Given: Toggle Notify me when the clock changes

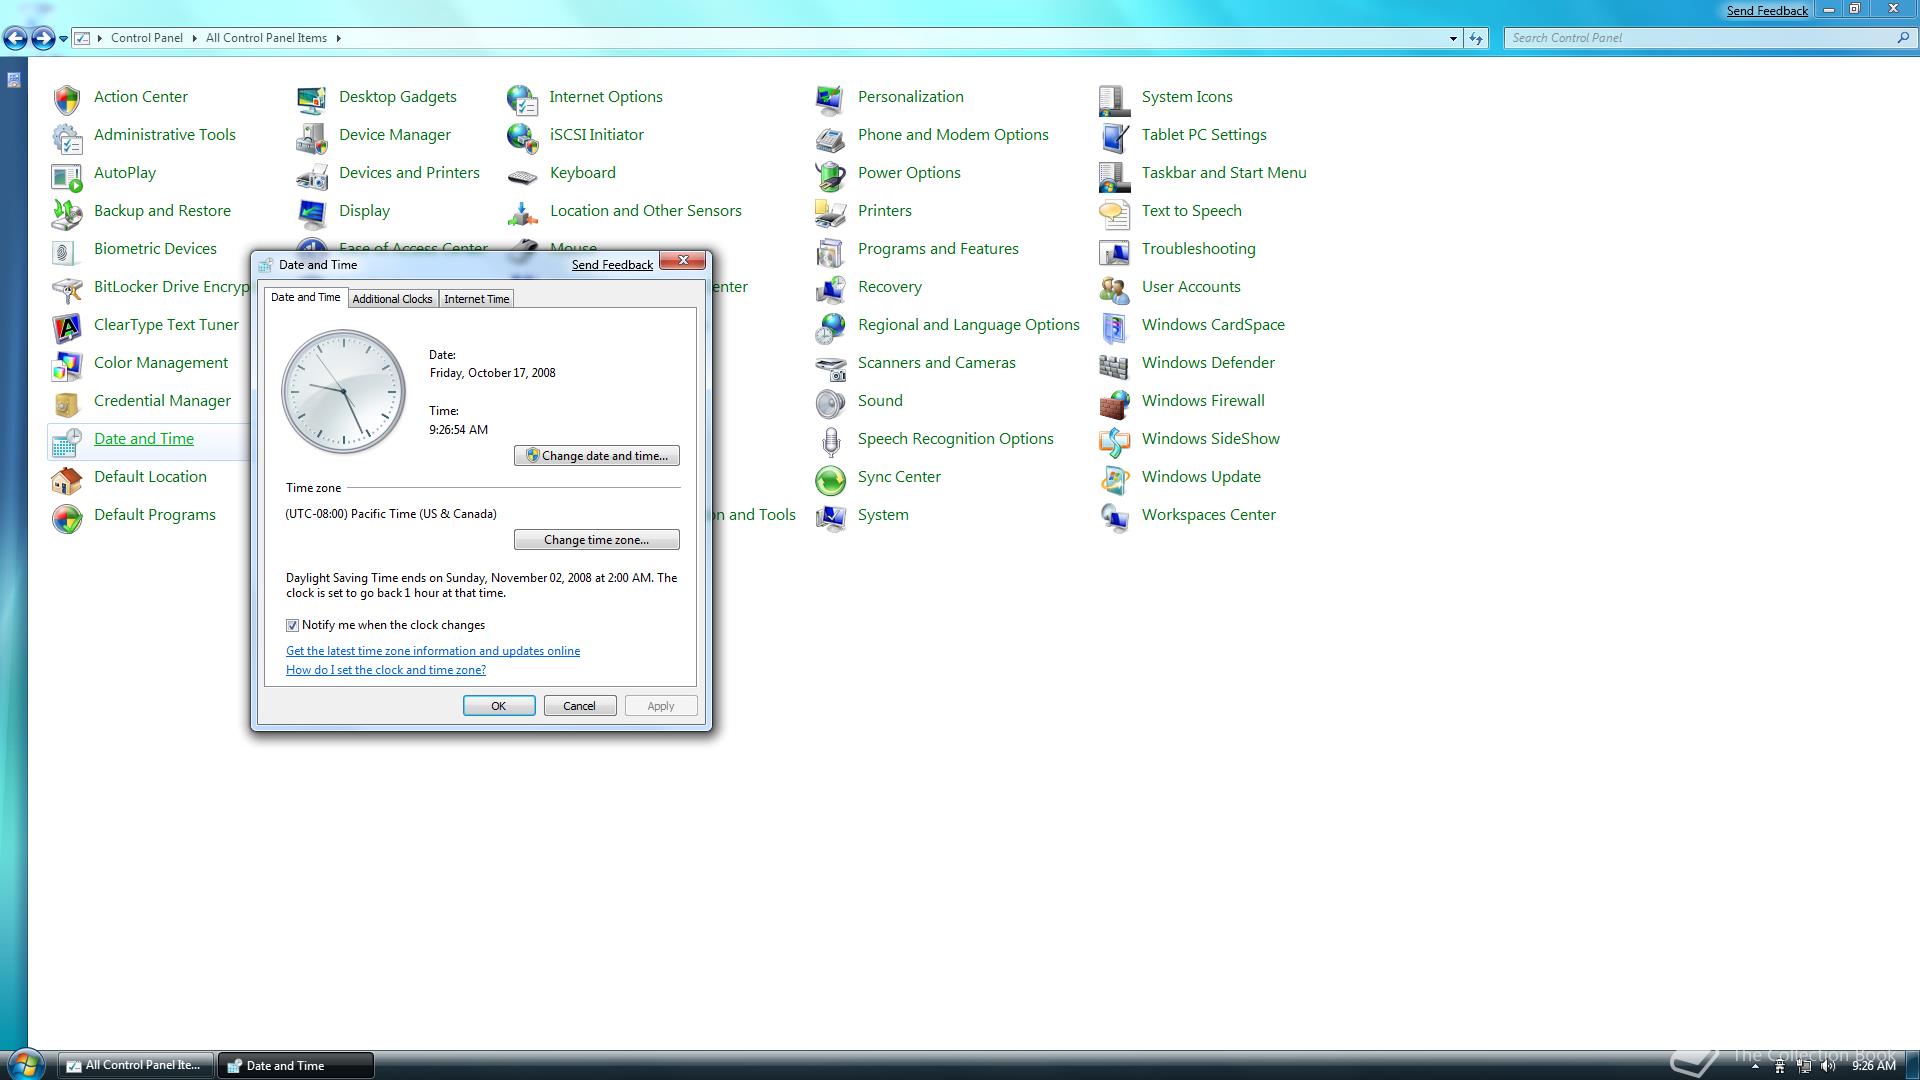Looking at the screenshot, I should tap(292, 625).
